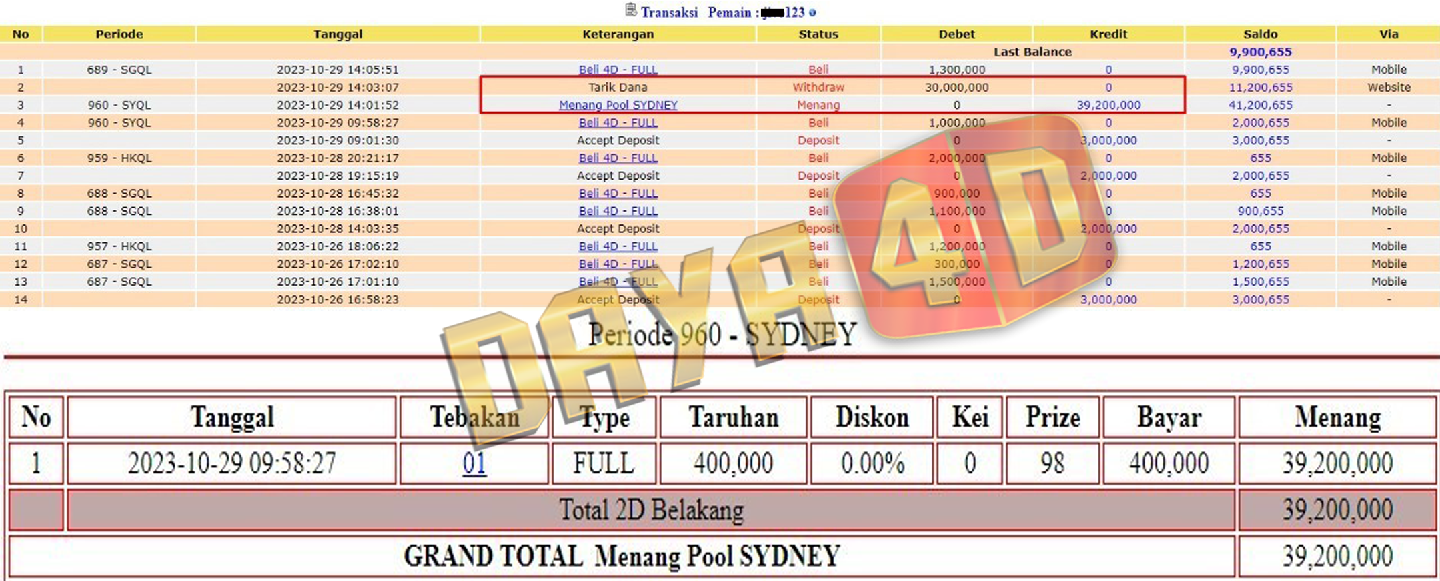The image size is (1440, 581).
Task: Click the Last Balance value 9,900,655
Action: 1259,52
